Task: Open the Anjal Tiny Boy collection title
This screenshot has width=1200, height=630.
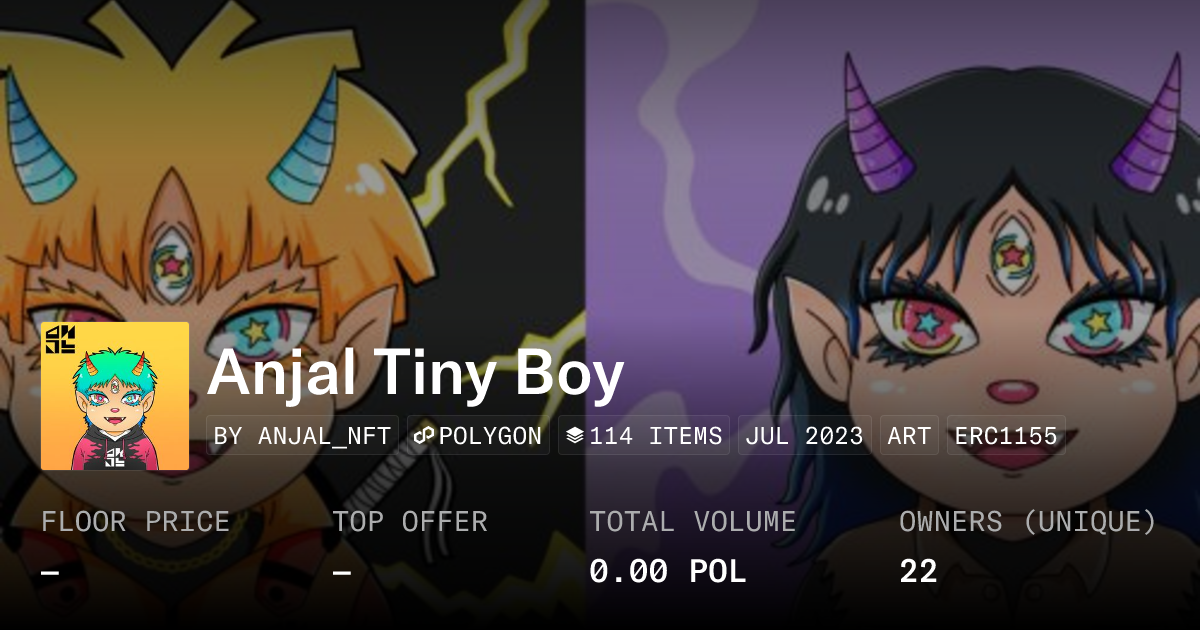Action: [416, 374]
